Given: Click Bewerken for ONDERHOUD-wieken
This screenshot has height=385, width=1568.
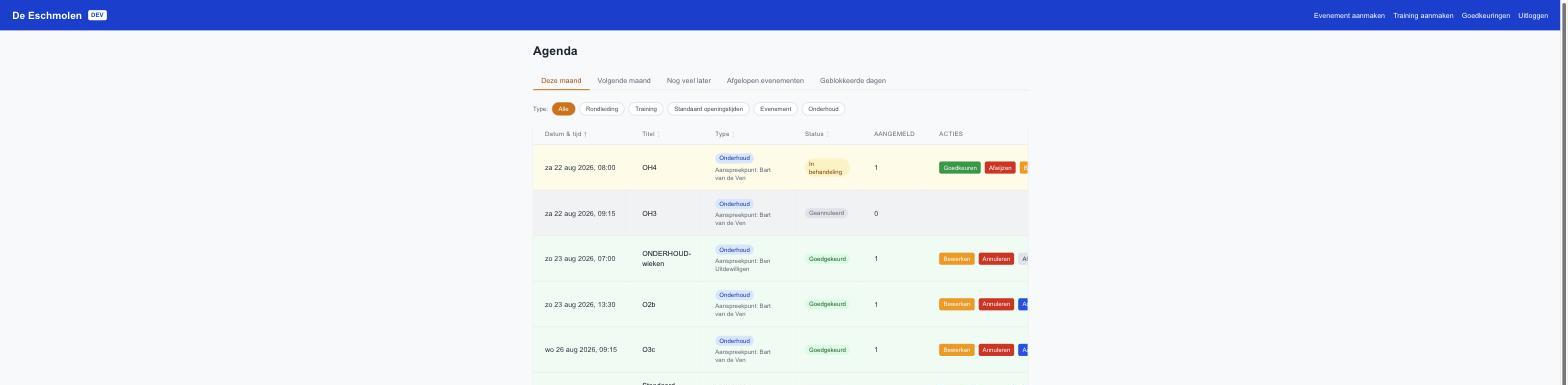Looking at the screenshot, I should click(x=957, y=259).
